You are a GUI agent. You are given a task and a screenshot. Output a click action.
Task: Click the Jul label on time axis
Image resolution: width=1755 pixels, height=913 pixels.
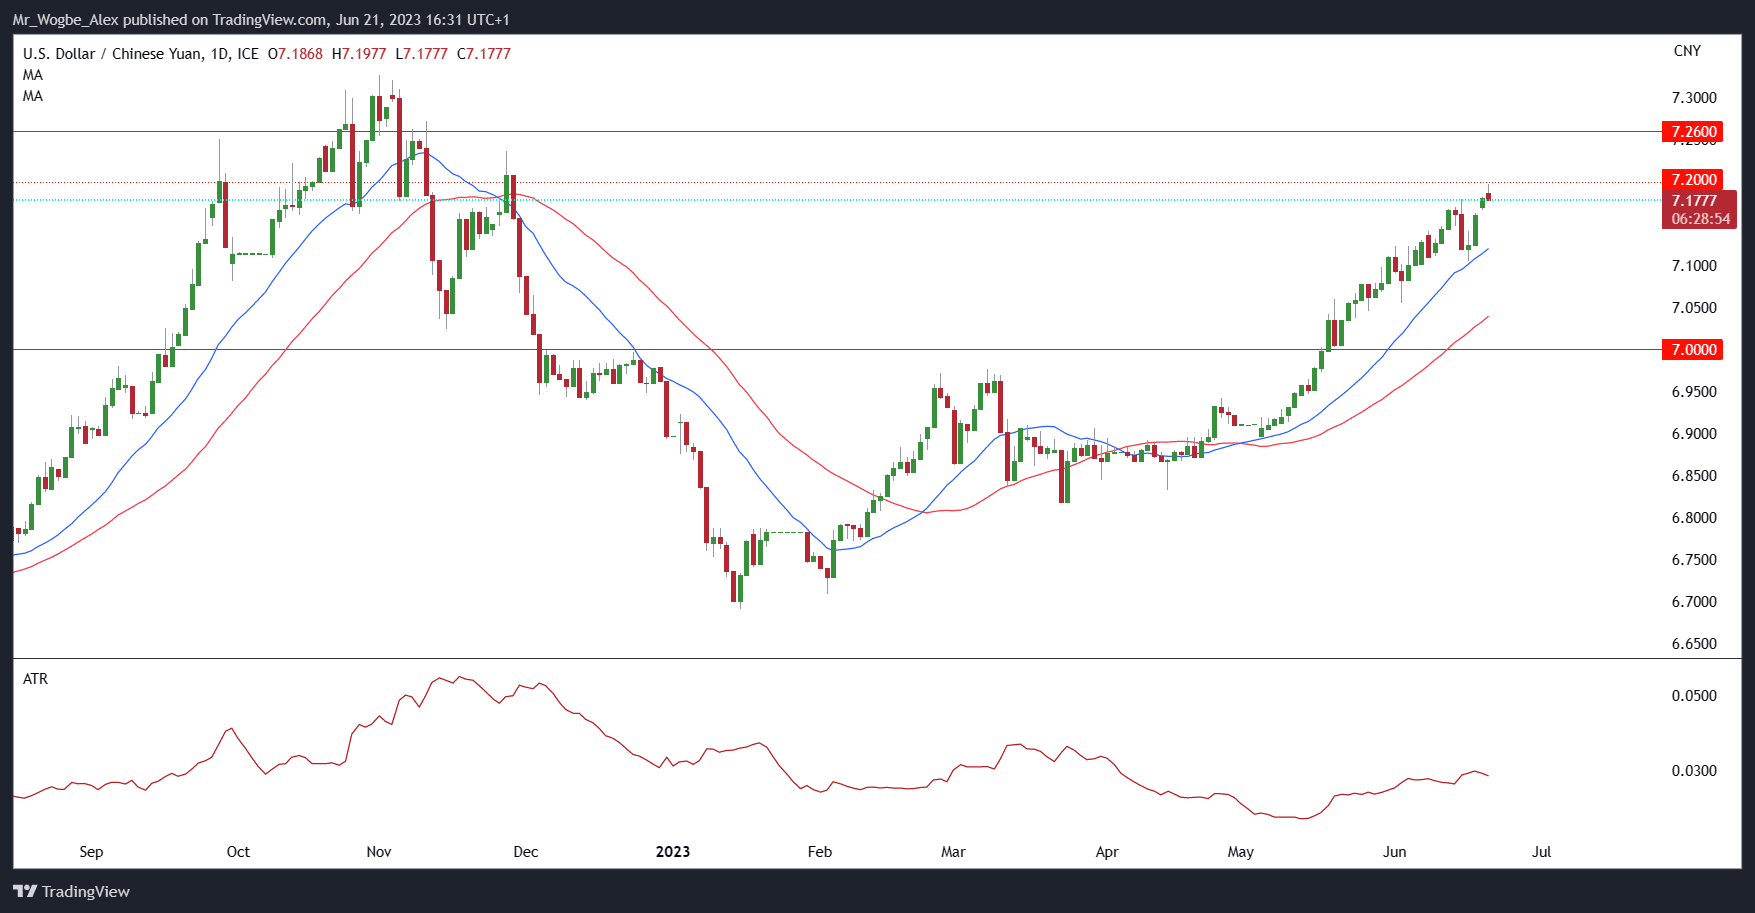point(1542,852)
